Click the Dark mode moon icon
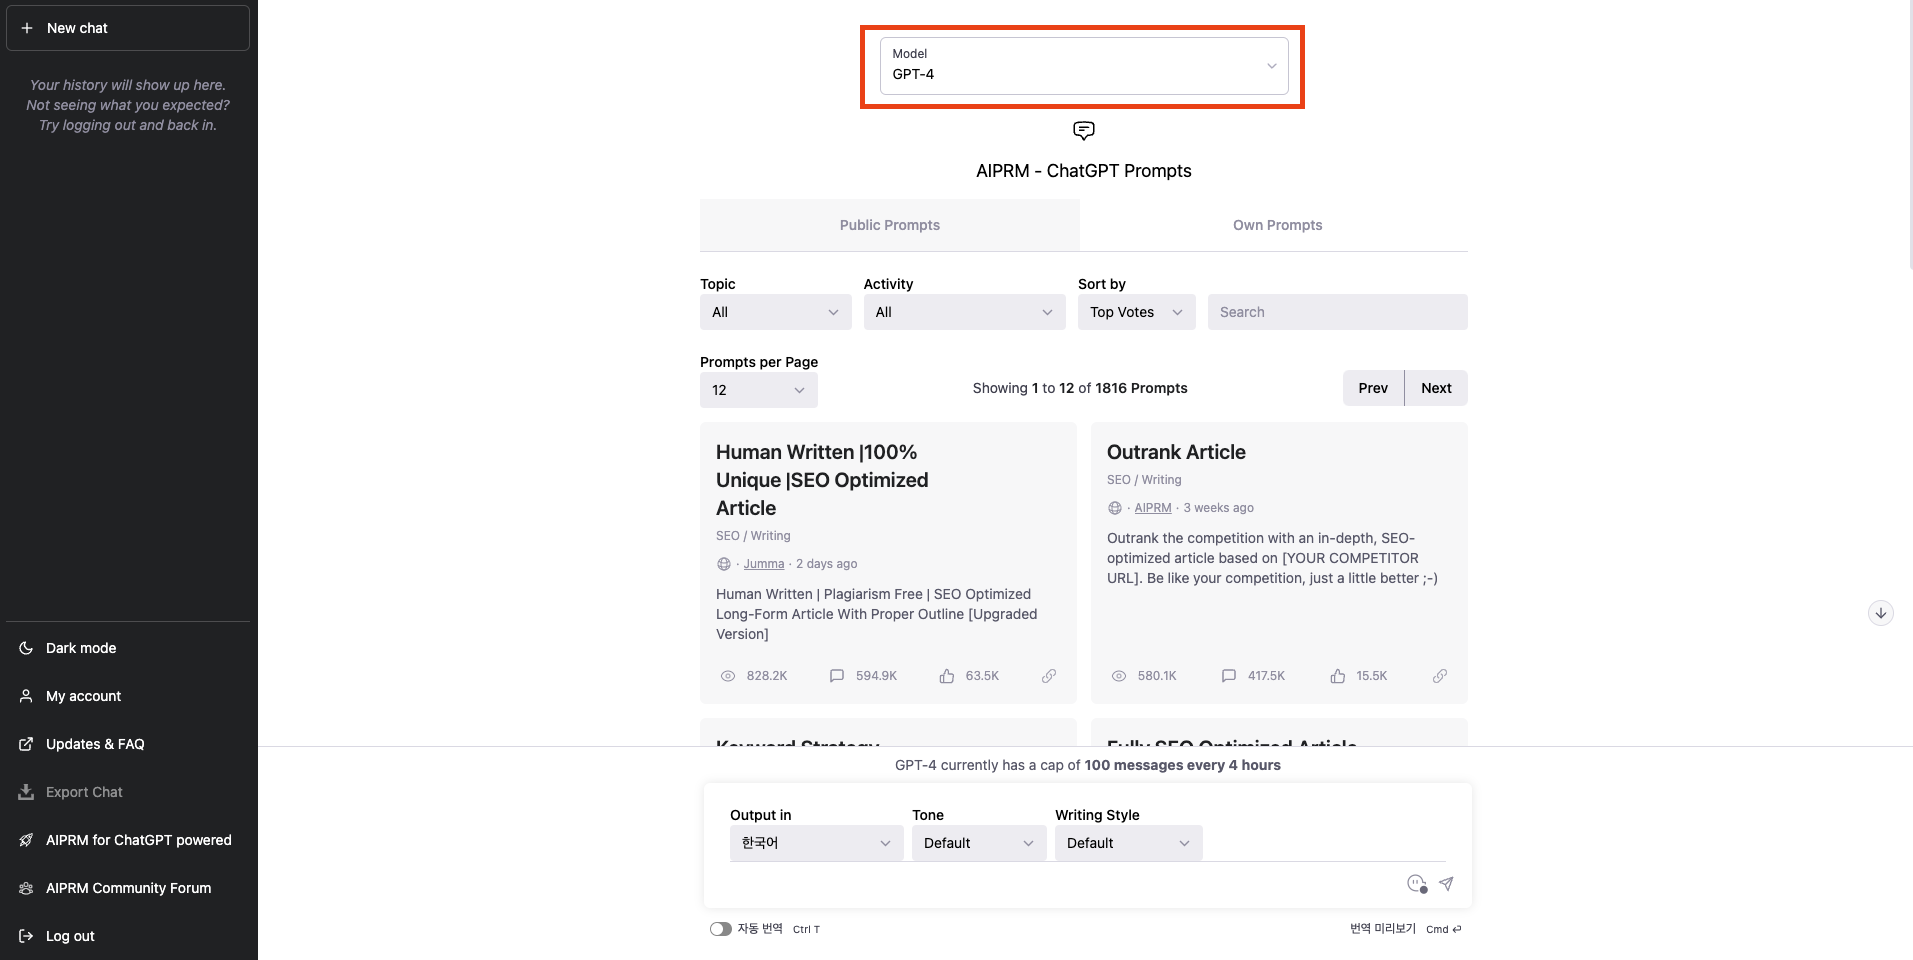The height and width of the screenshot is (960, 1913). click(x=26, y=648)
